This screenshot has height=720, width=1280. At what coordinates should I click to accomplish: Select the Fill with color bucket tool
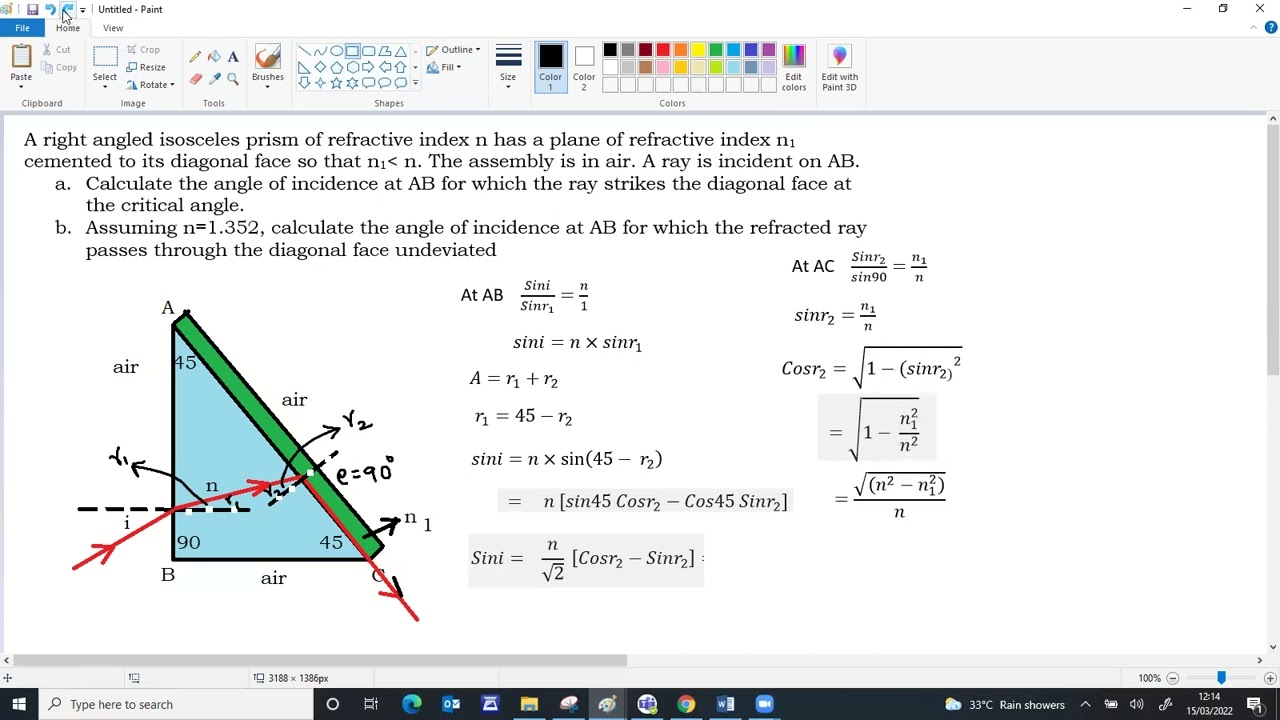[214, 57]
